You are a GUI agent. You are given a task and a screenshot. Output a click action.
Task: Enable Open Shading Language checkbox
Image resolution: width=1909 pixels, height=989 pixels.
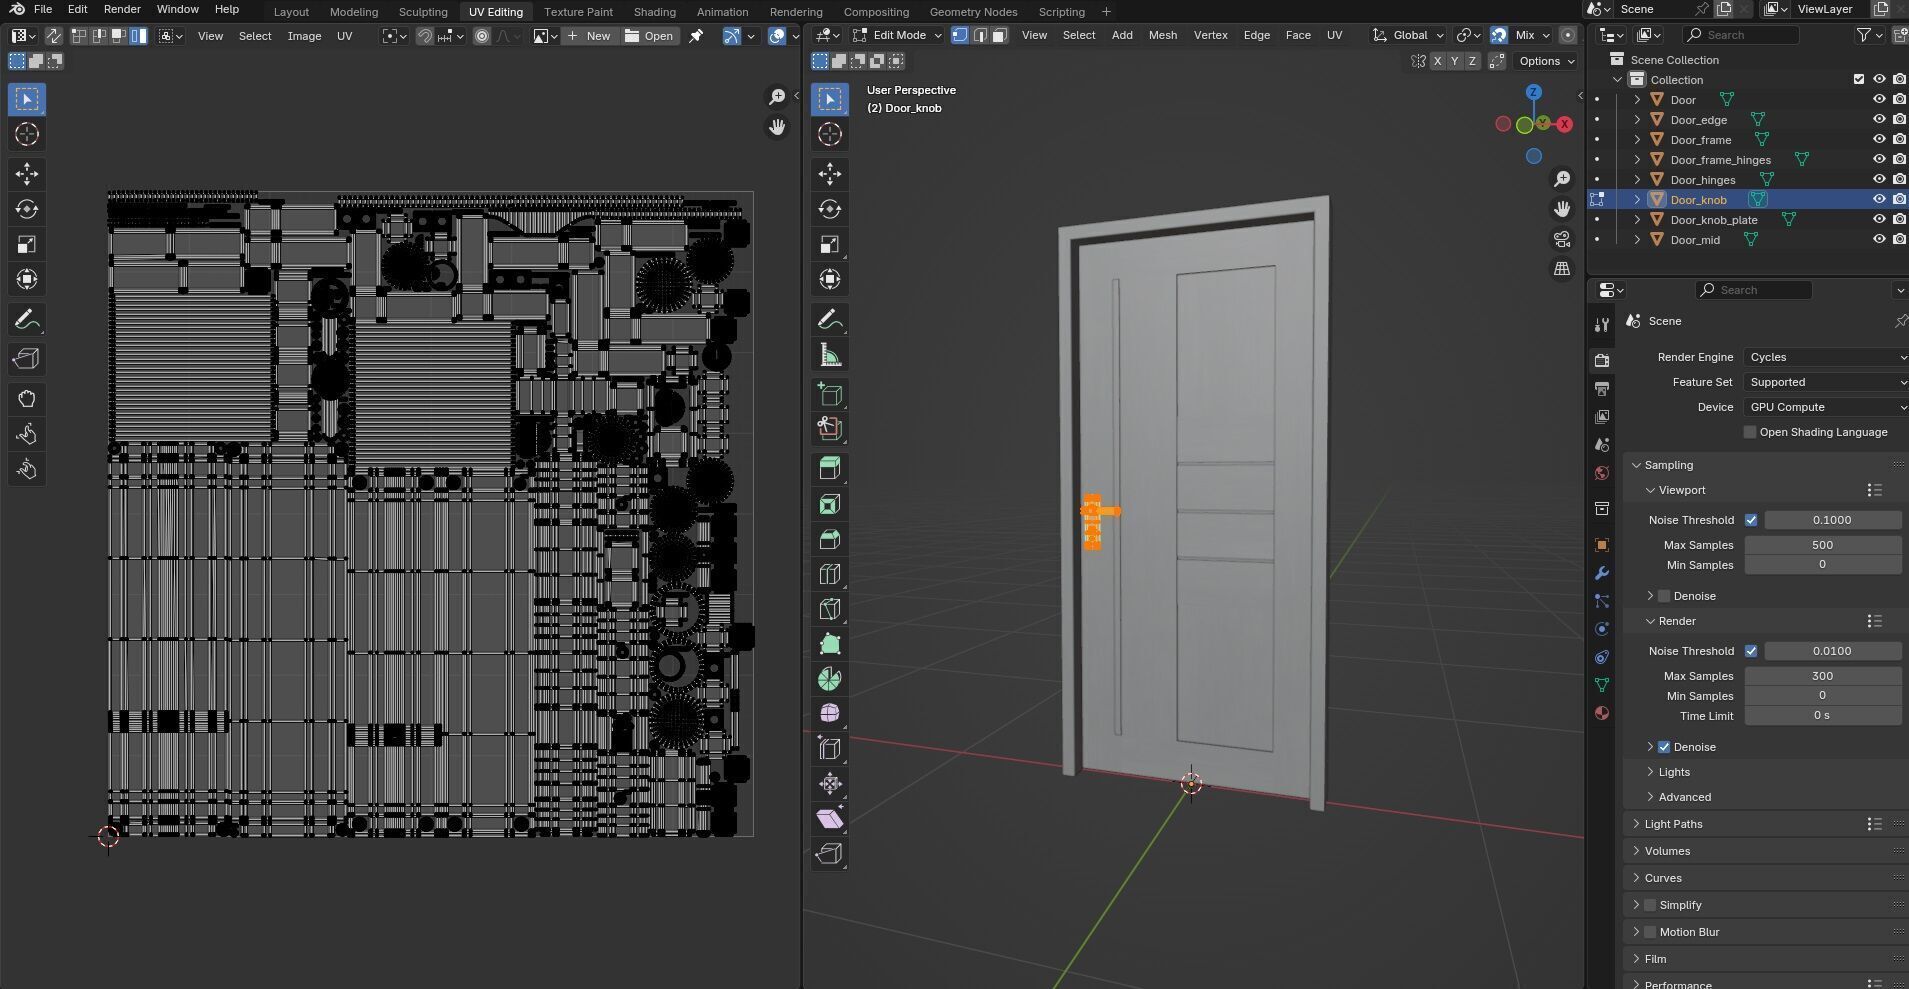coord(1750,432)
